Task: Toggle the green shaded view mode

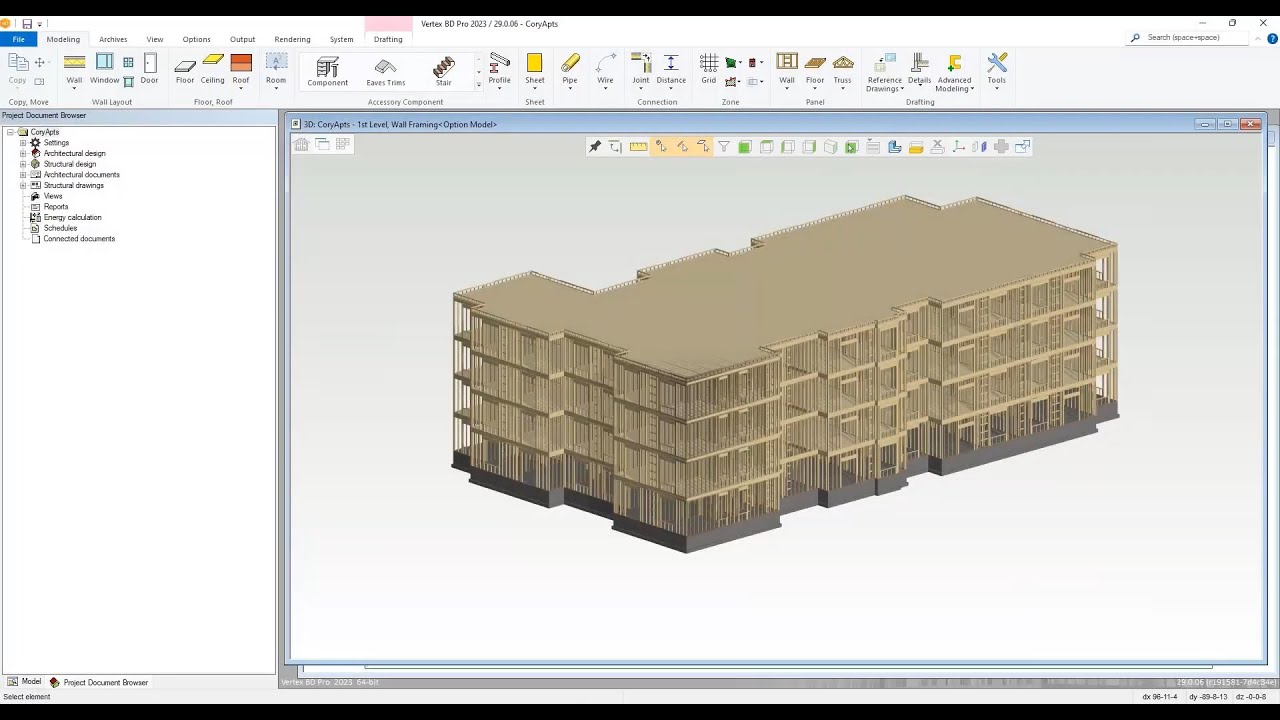Action: (x=745, y=147)
